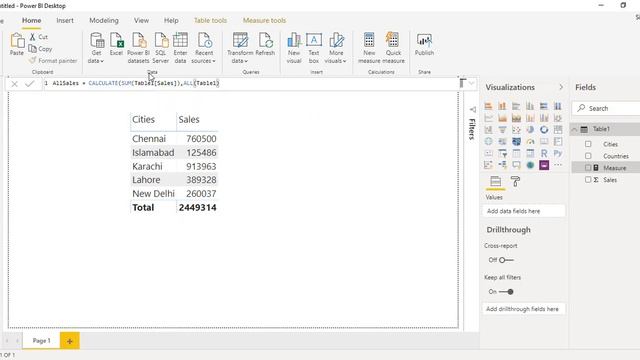Screen dimensions: 640x360
Task: Select the Slicer visual
Action: click(502, 153)
